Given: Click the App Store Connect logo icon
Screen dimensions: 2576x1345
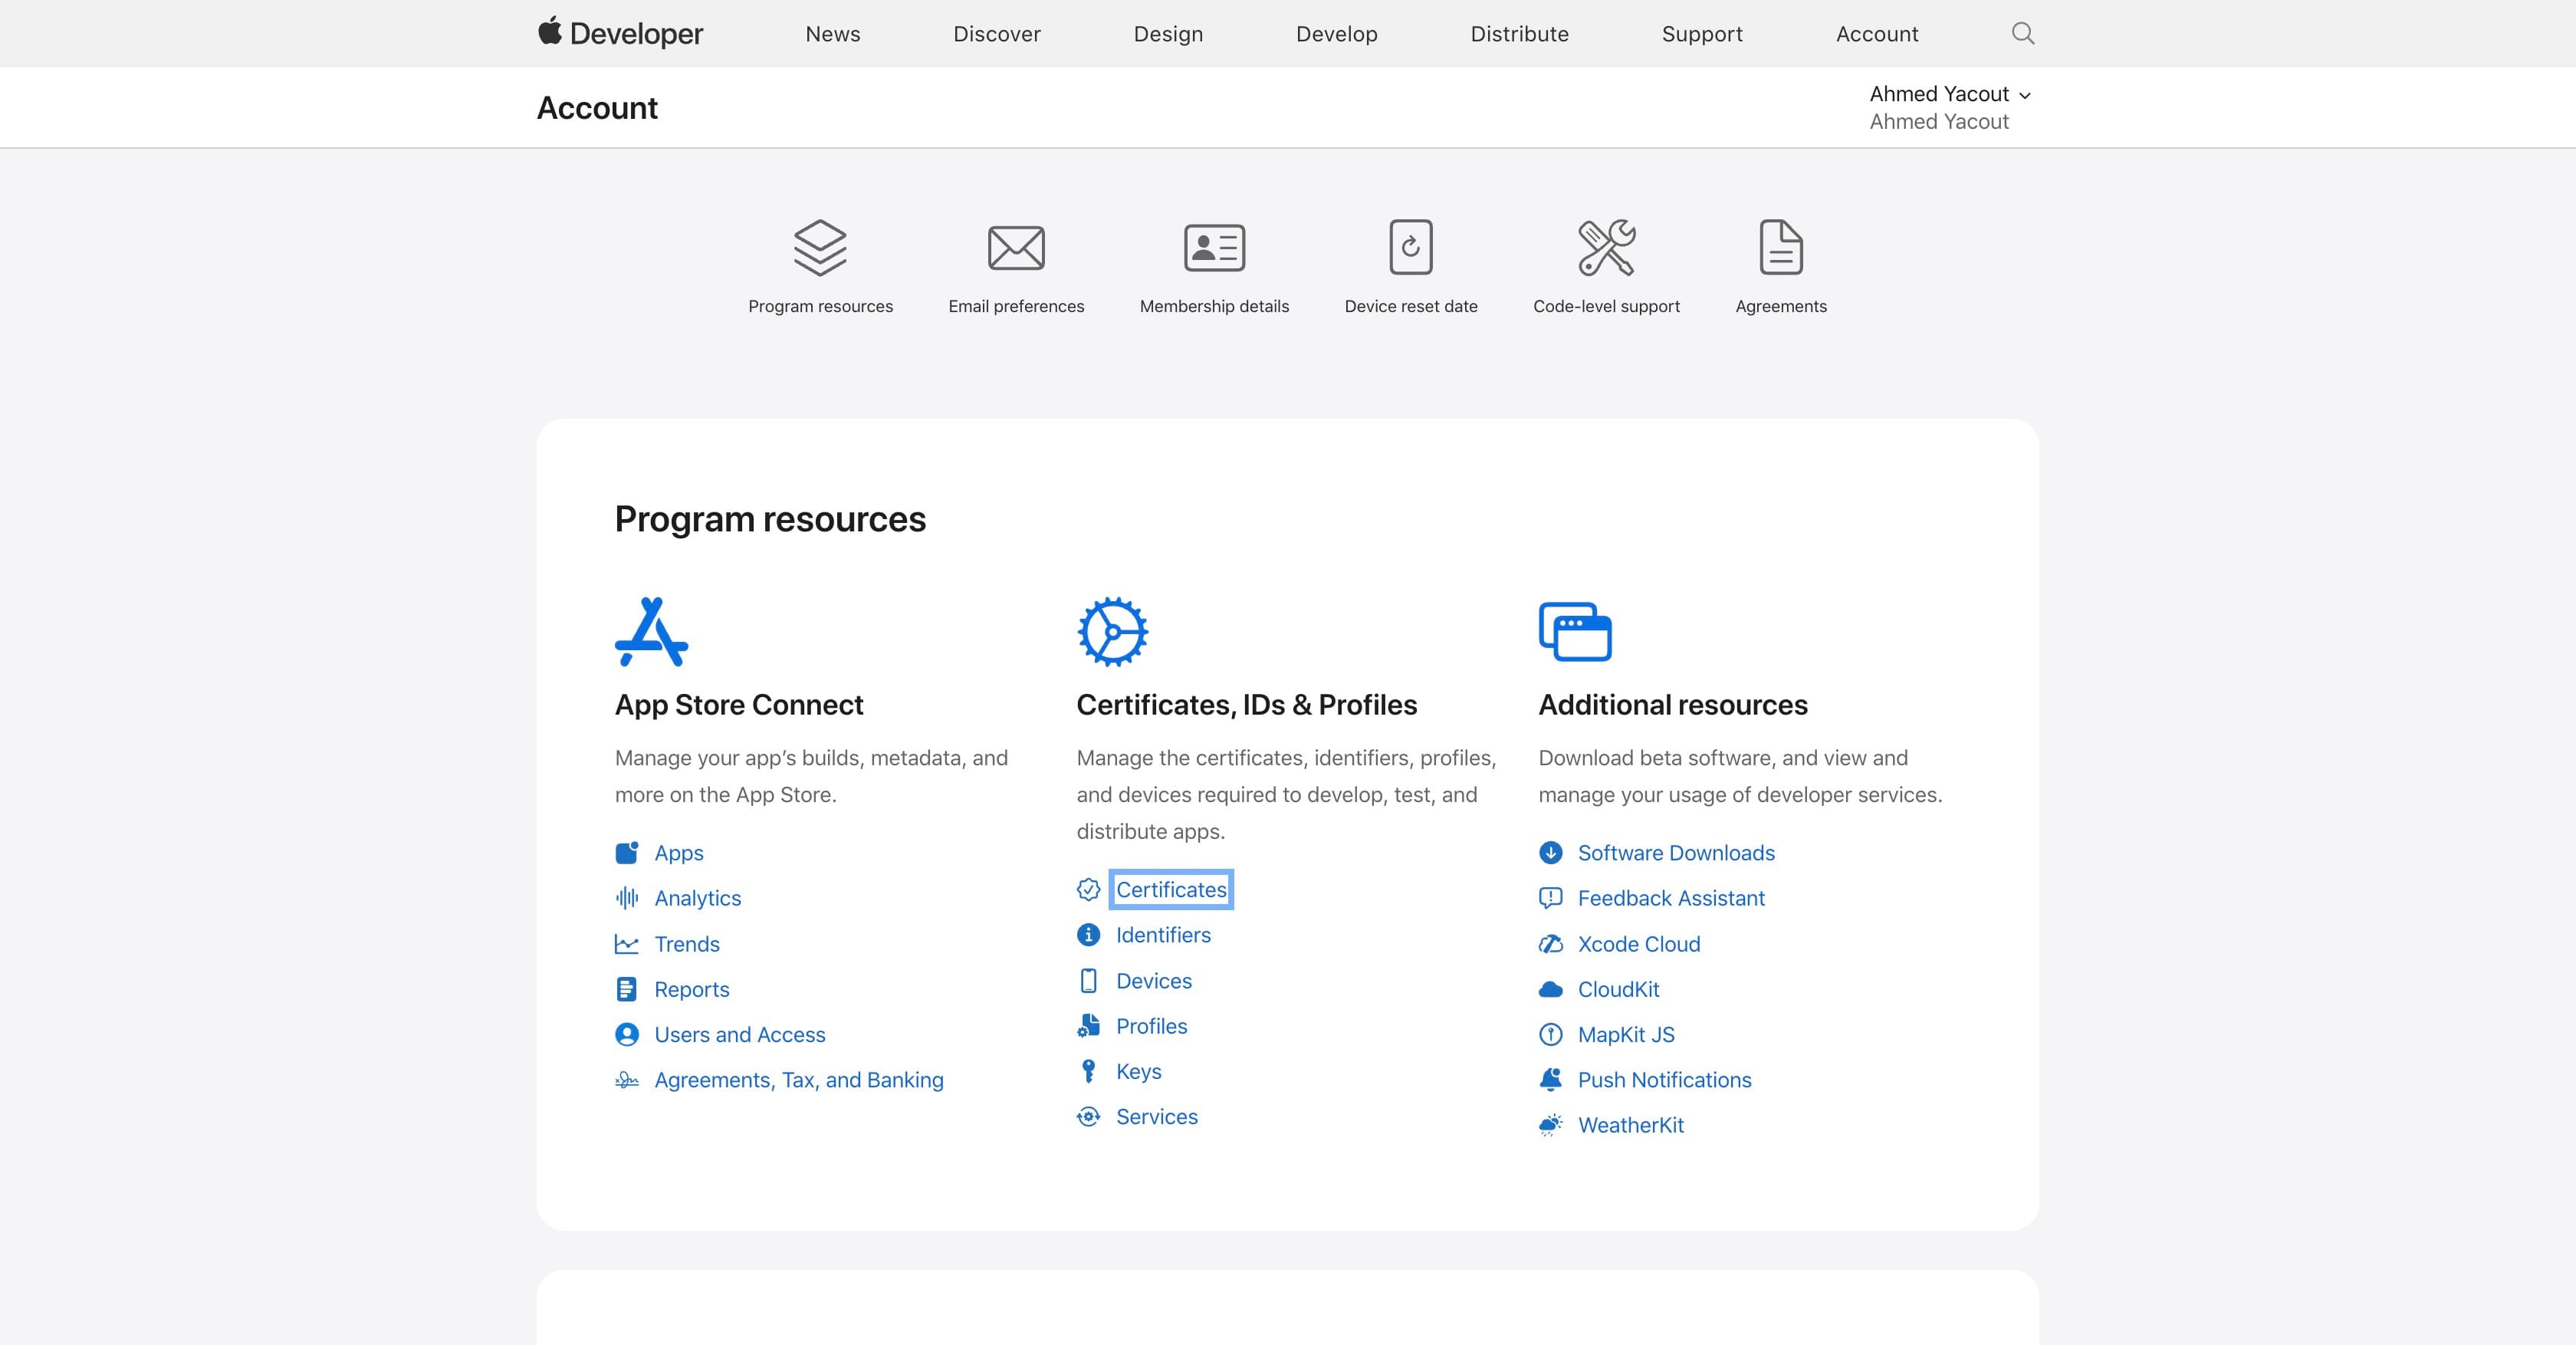Looking at the screenshot, I should click(x=651, y=631).
